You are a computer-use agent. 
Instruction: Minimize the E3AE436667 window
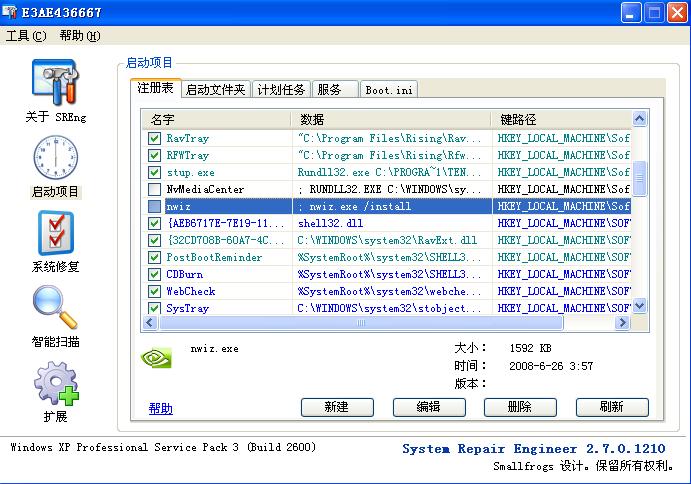pyautogui.click(x=630, y=12)
